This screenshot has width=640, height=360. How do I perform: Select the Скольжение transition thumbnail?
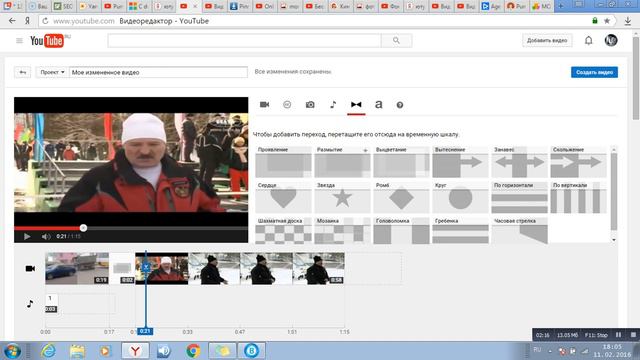(578, 162)
